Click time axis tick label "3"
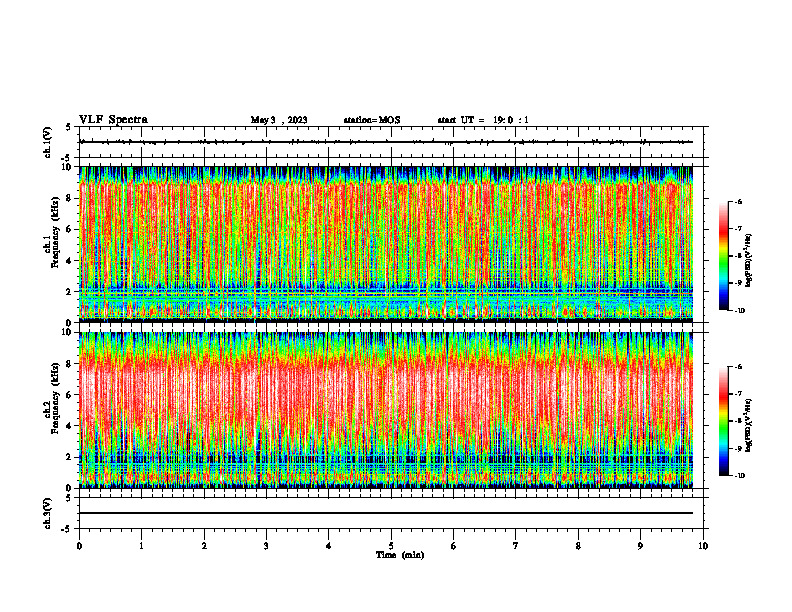This screenshot has height=612, width=792. [x=266, y=546]
